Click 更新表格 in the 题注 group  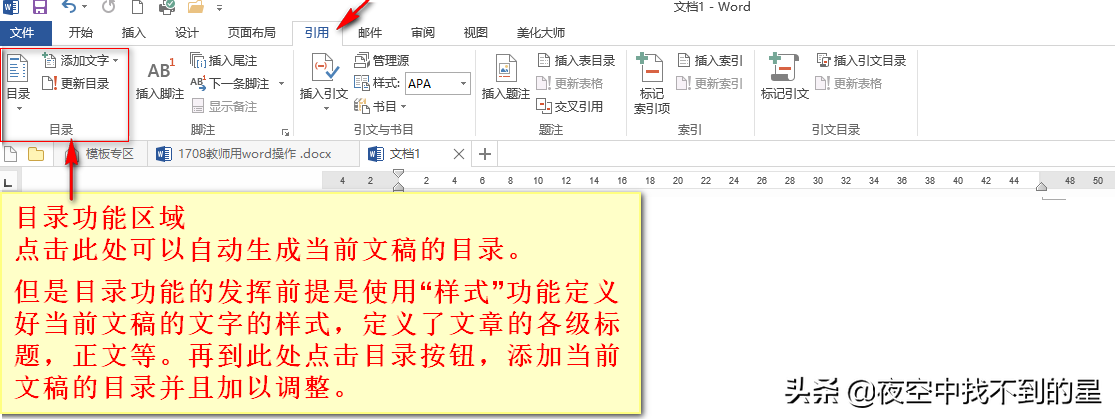(x=570, y=84)
